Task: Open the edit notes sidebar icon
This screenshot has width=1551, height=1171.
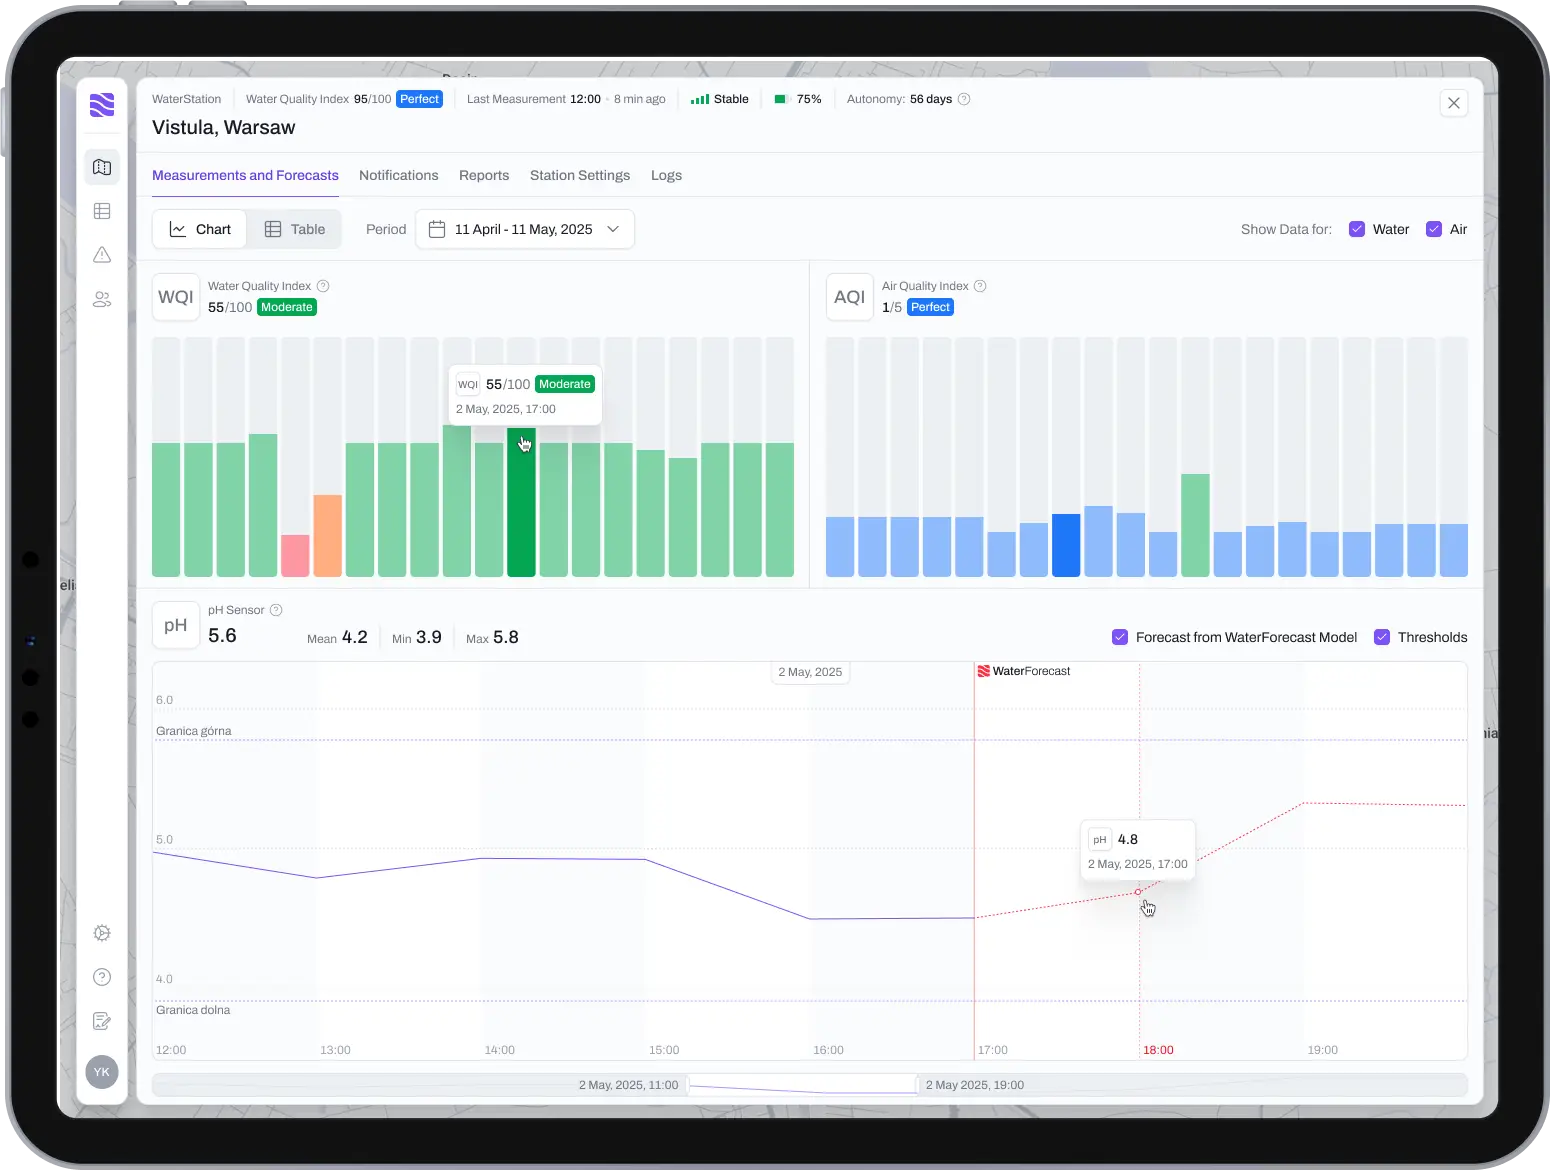Action: click(102, 1021)
